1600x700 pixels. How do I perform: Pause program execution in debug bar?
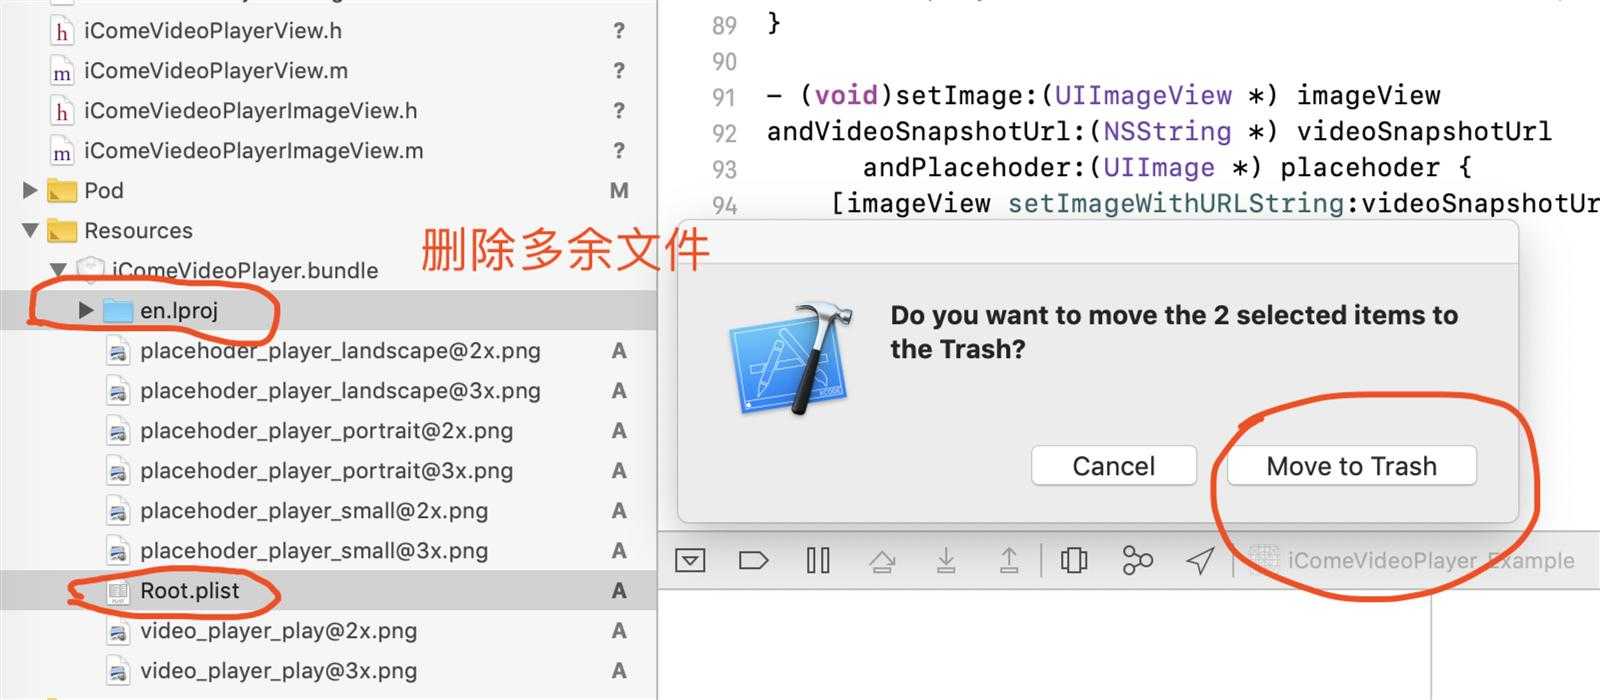(818, 560)
